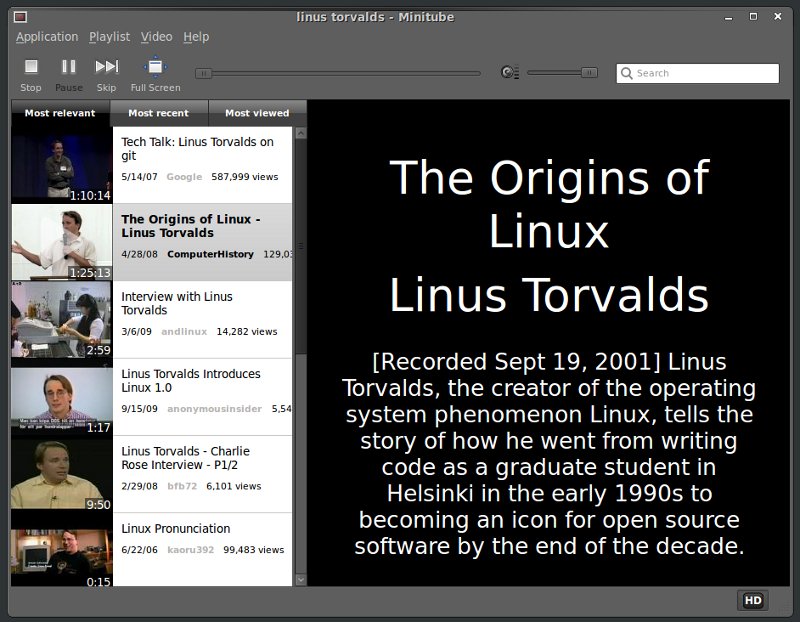Viewport: 800px width, 622px height.
Task: Toggle HD quality button
Action: (752, 600)
